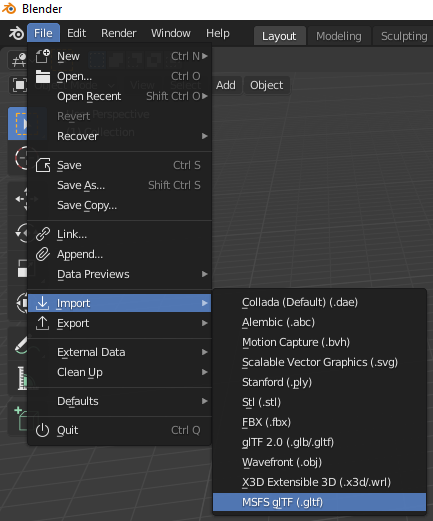Import Wavefront (.obj) file
433x521 pixels.
pos(319,462)
